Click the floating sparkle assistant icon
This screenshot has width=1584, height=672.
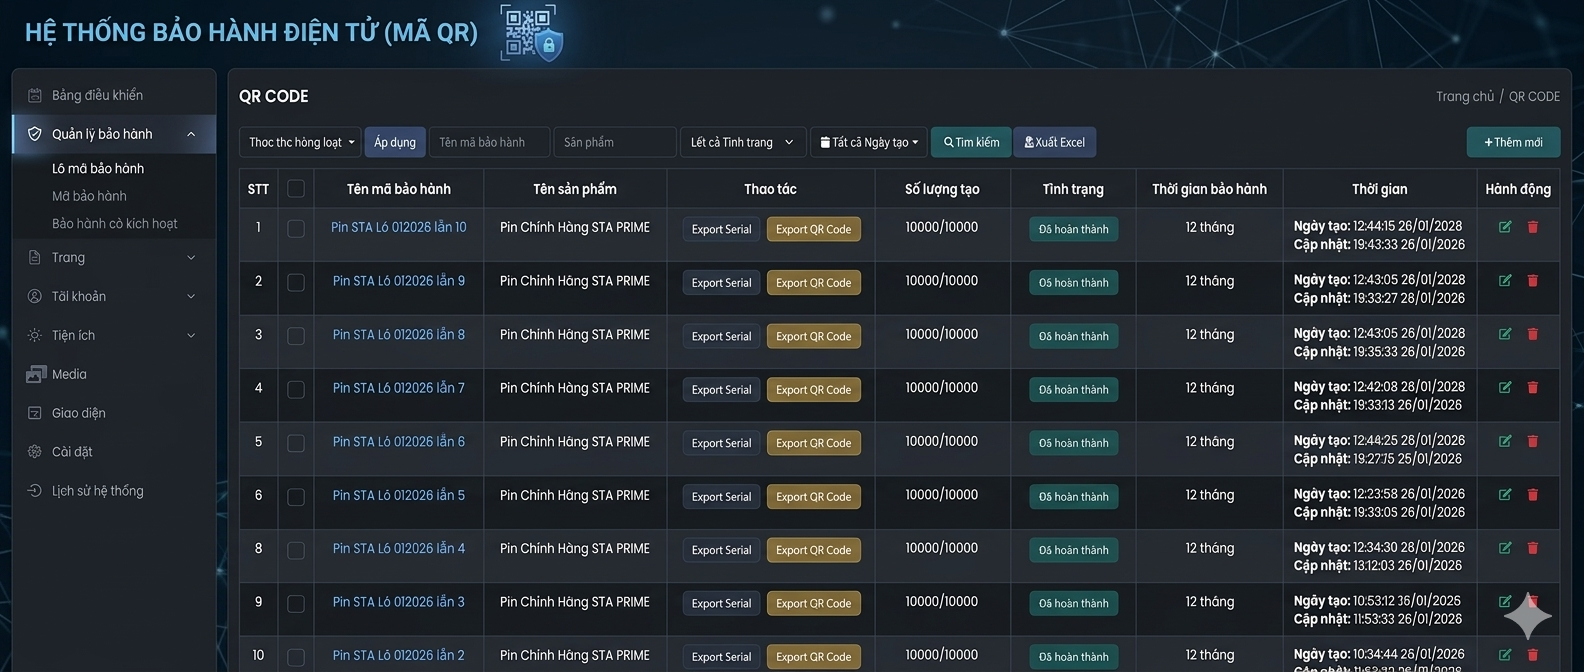coord(1527,616)
